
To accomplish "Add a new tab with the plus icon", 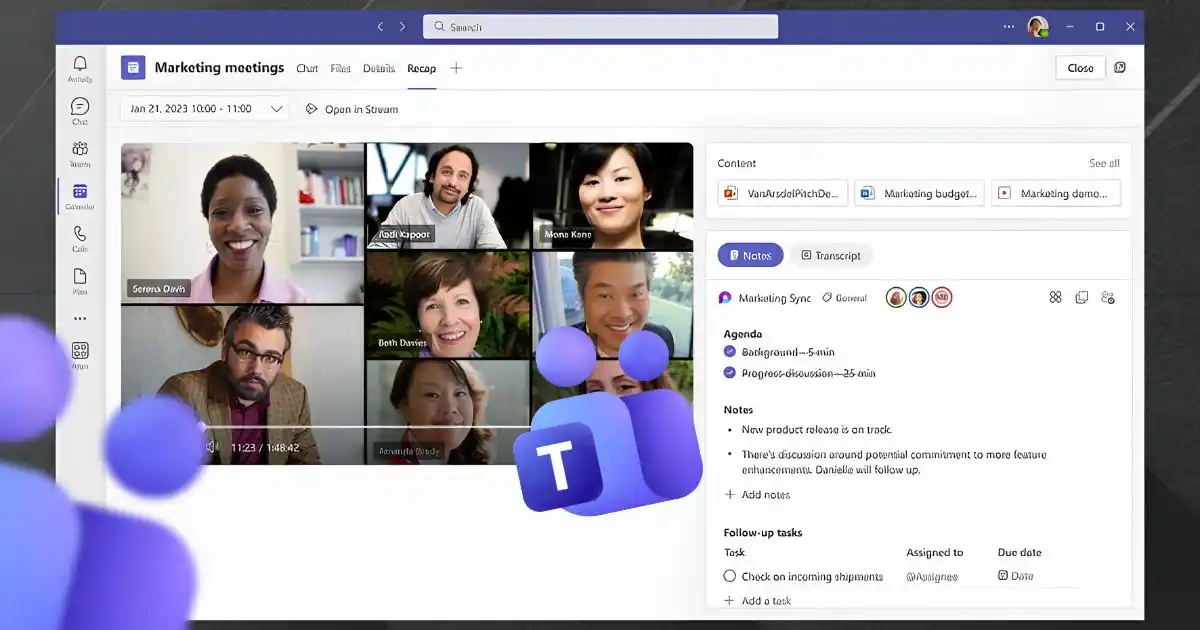I will [x=456, y=68].
